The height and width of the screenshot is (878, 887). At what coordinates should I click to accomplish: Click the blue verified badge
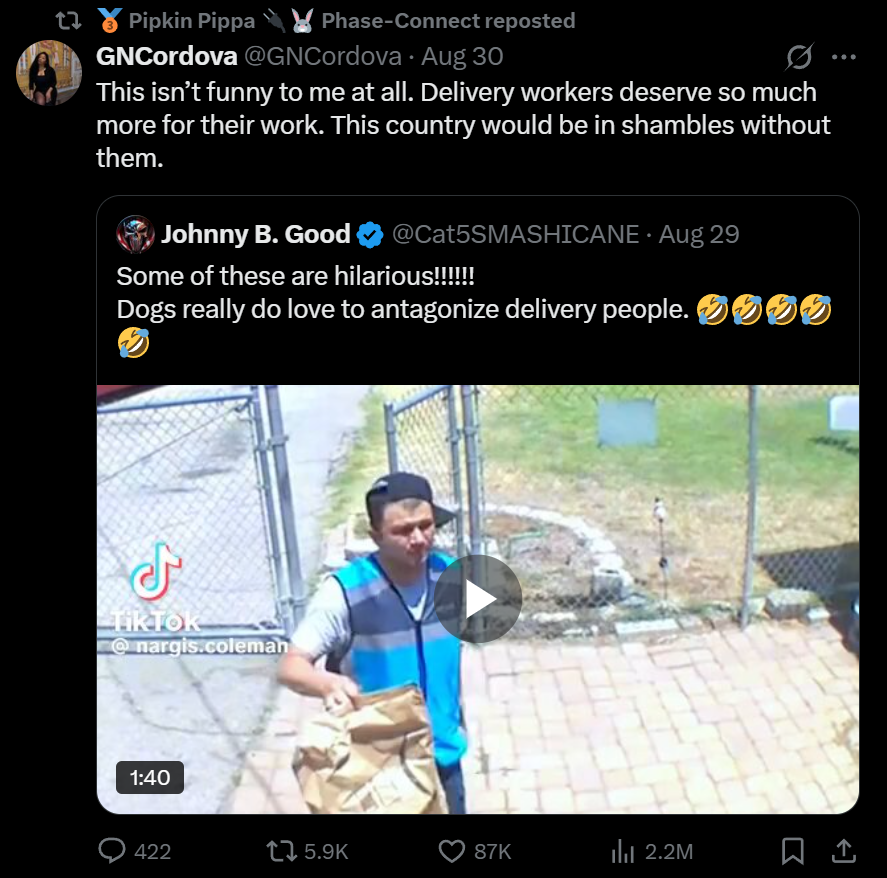point(371,235)
